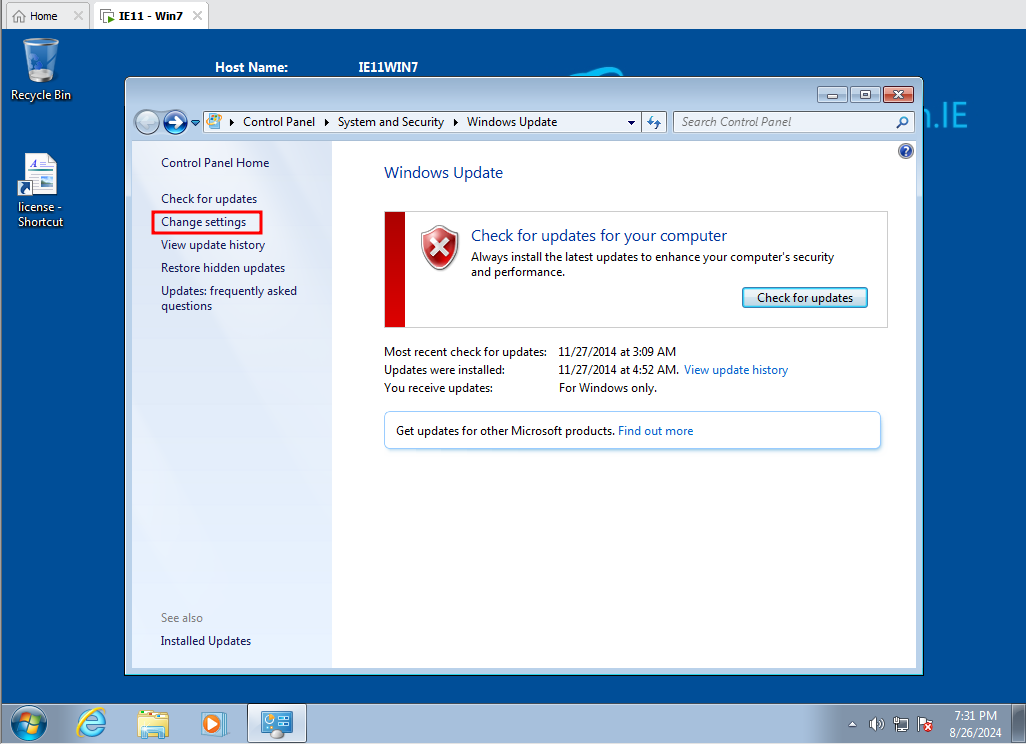Open the Recycle Bin desktop icon
The width and height of the screenshot is (1026, 745).
pos(41,69)
